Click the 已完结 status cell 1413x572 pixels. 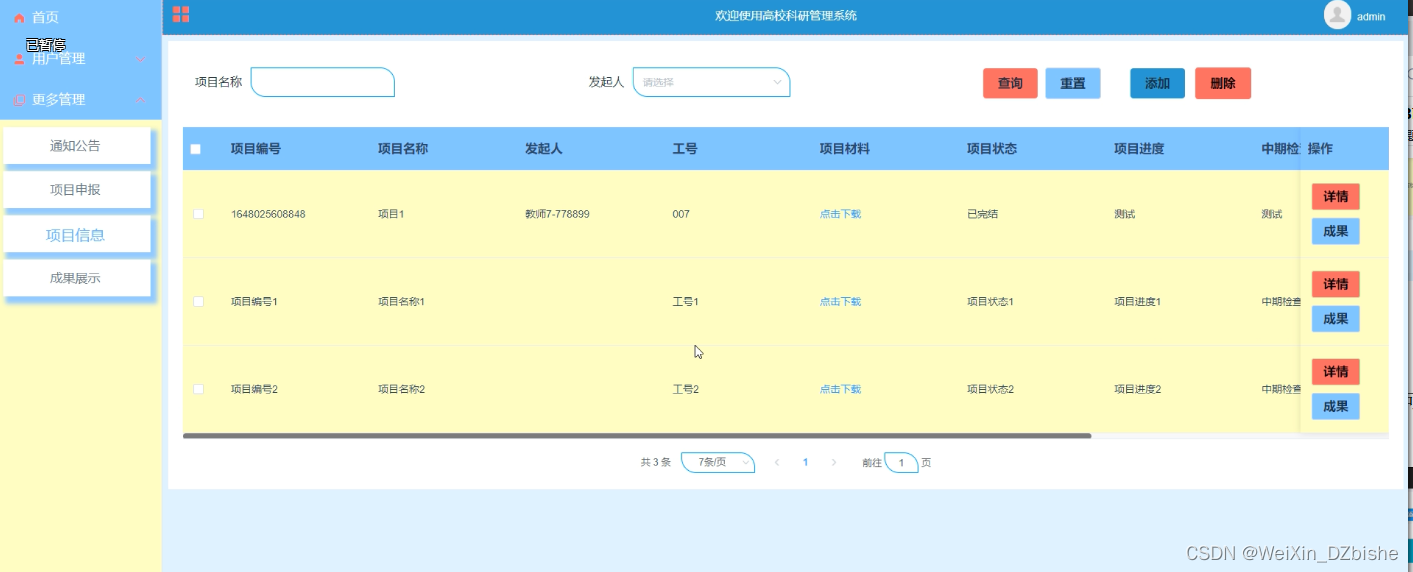pyautogui.click(x=983, y=214)
